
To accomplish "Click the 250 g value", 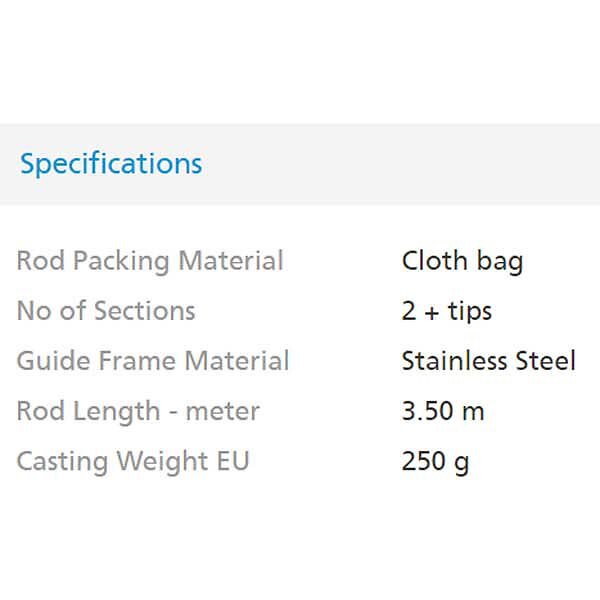I will (435, 461).
